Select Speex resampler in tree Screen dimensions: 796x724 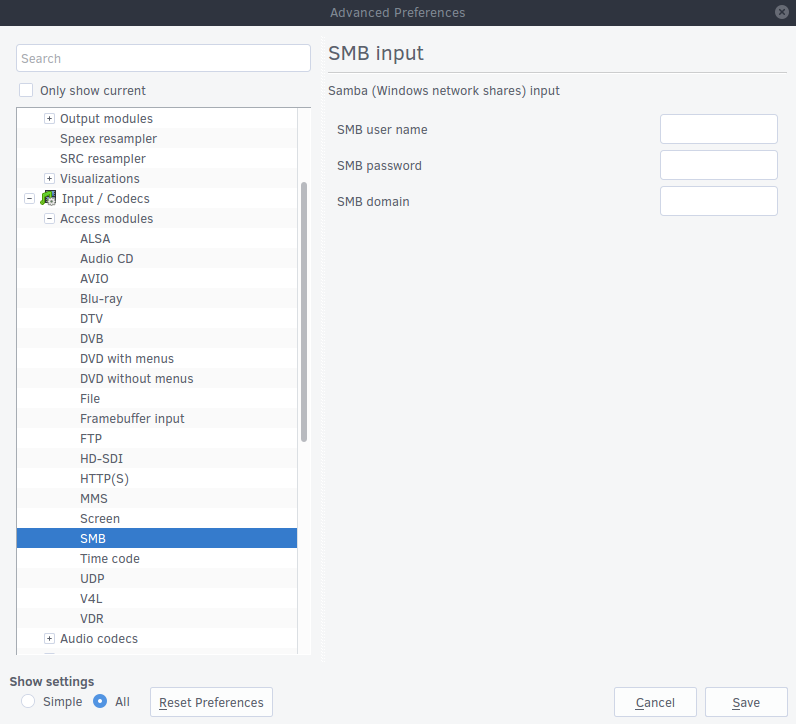click(108, 139)
